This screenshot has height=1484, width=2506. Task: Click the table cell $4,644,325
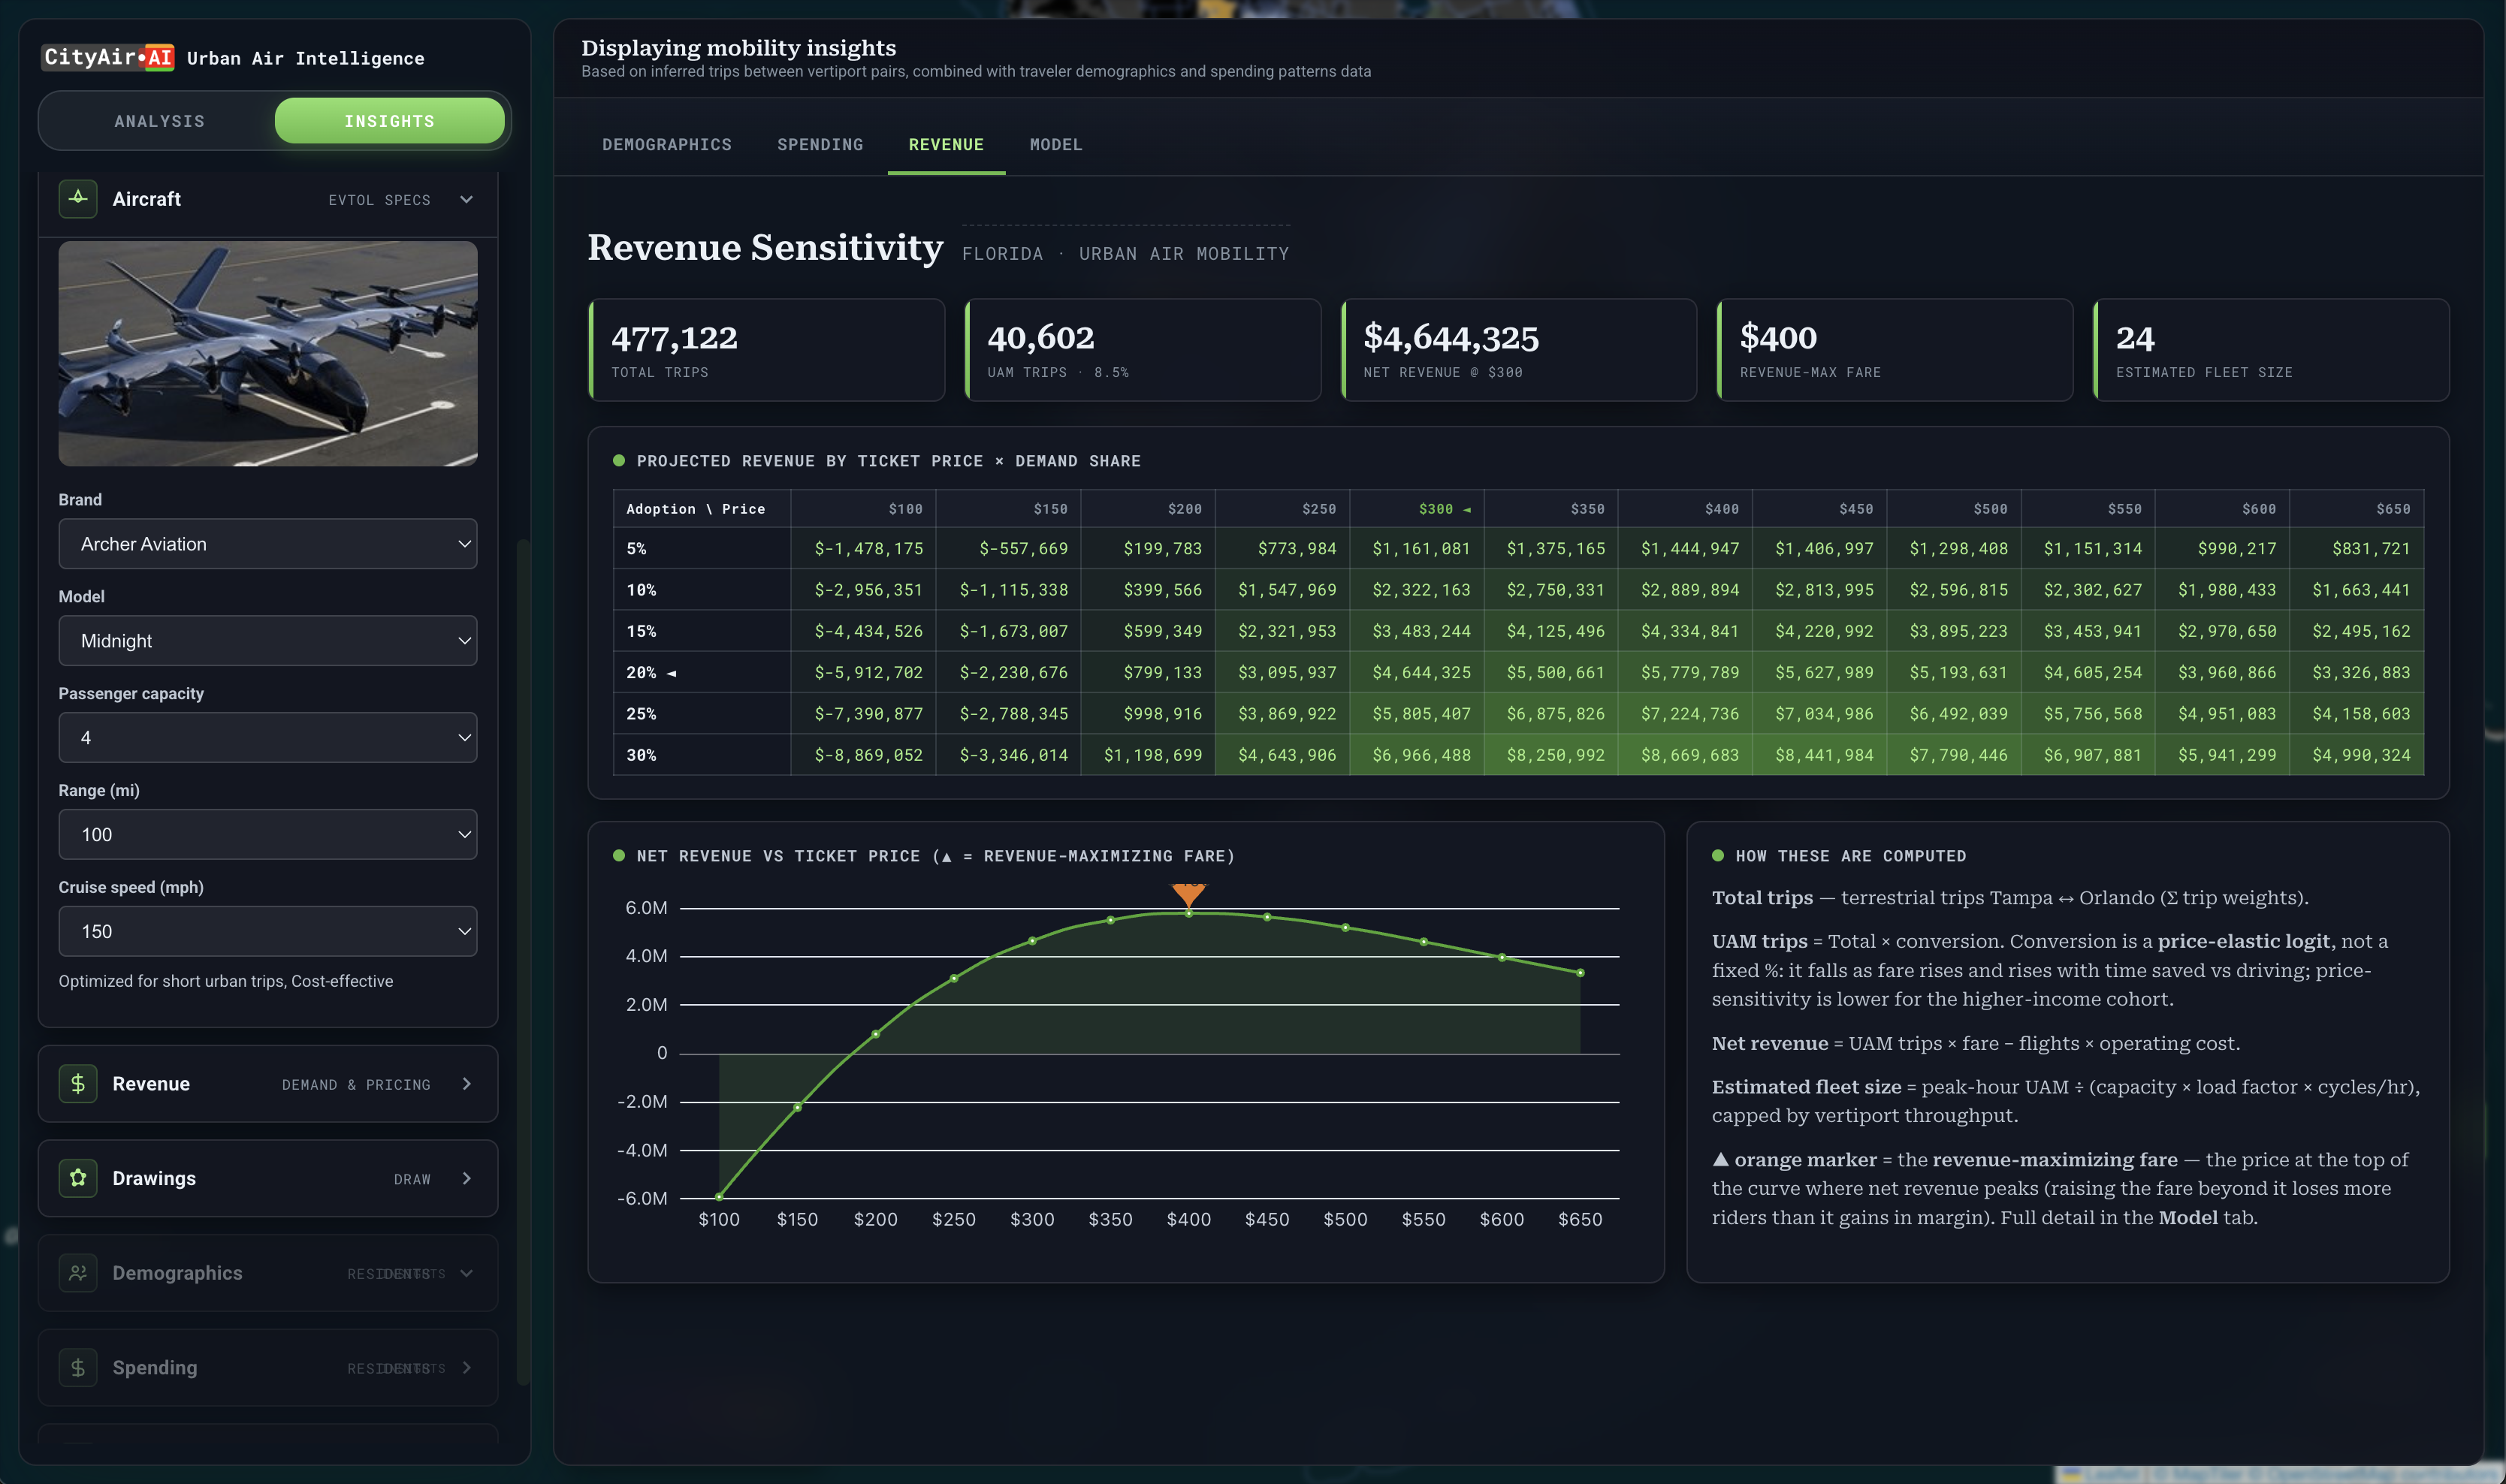tap(1417, 672)
